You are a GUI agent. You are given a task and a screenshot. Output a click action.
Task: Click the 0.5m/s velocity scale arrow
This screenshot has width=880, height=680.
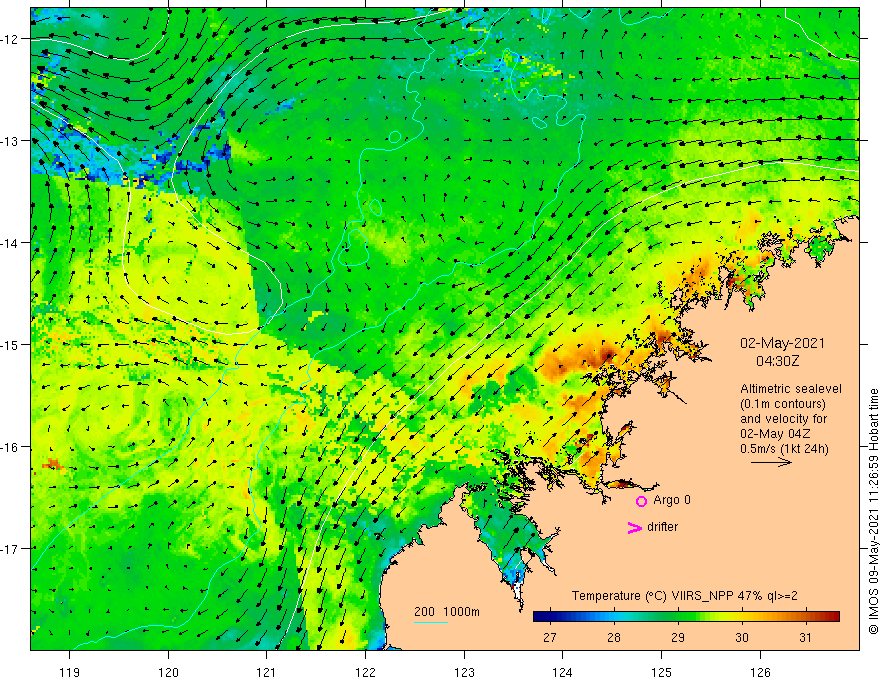(x=771, y=462)
